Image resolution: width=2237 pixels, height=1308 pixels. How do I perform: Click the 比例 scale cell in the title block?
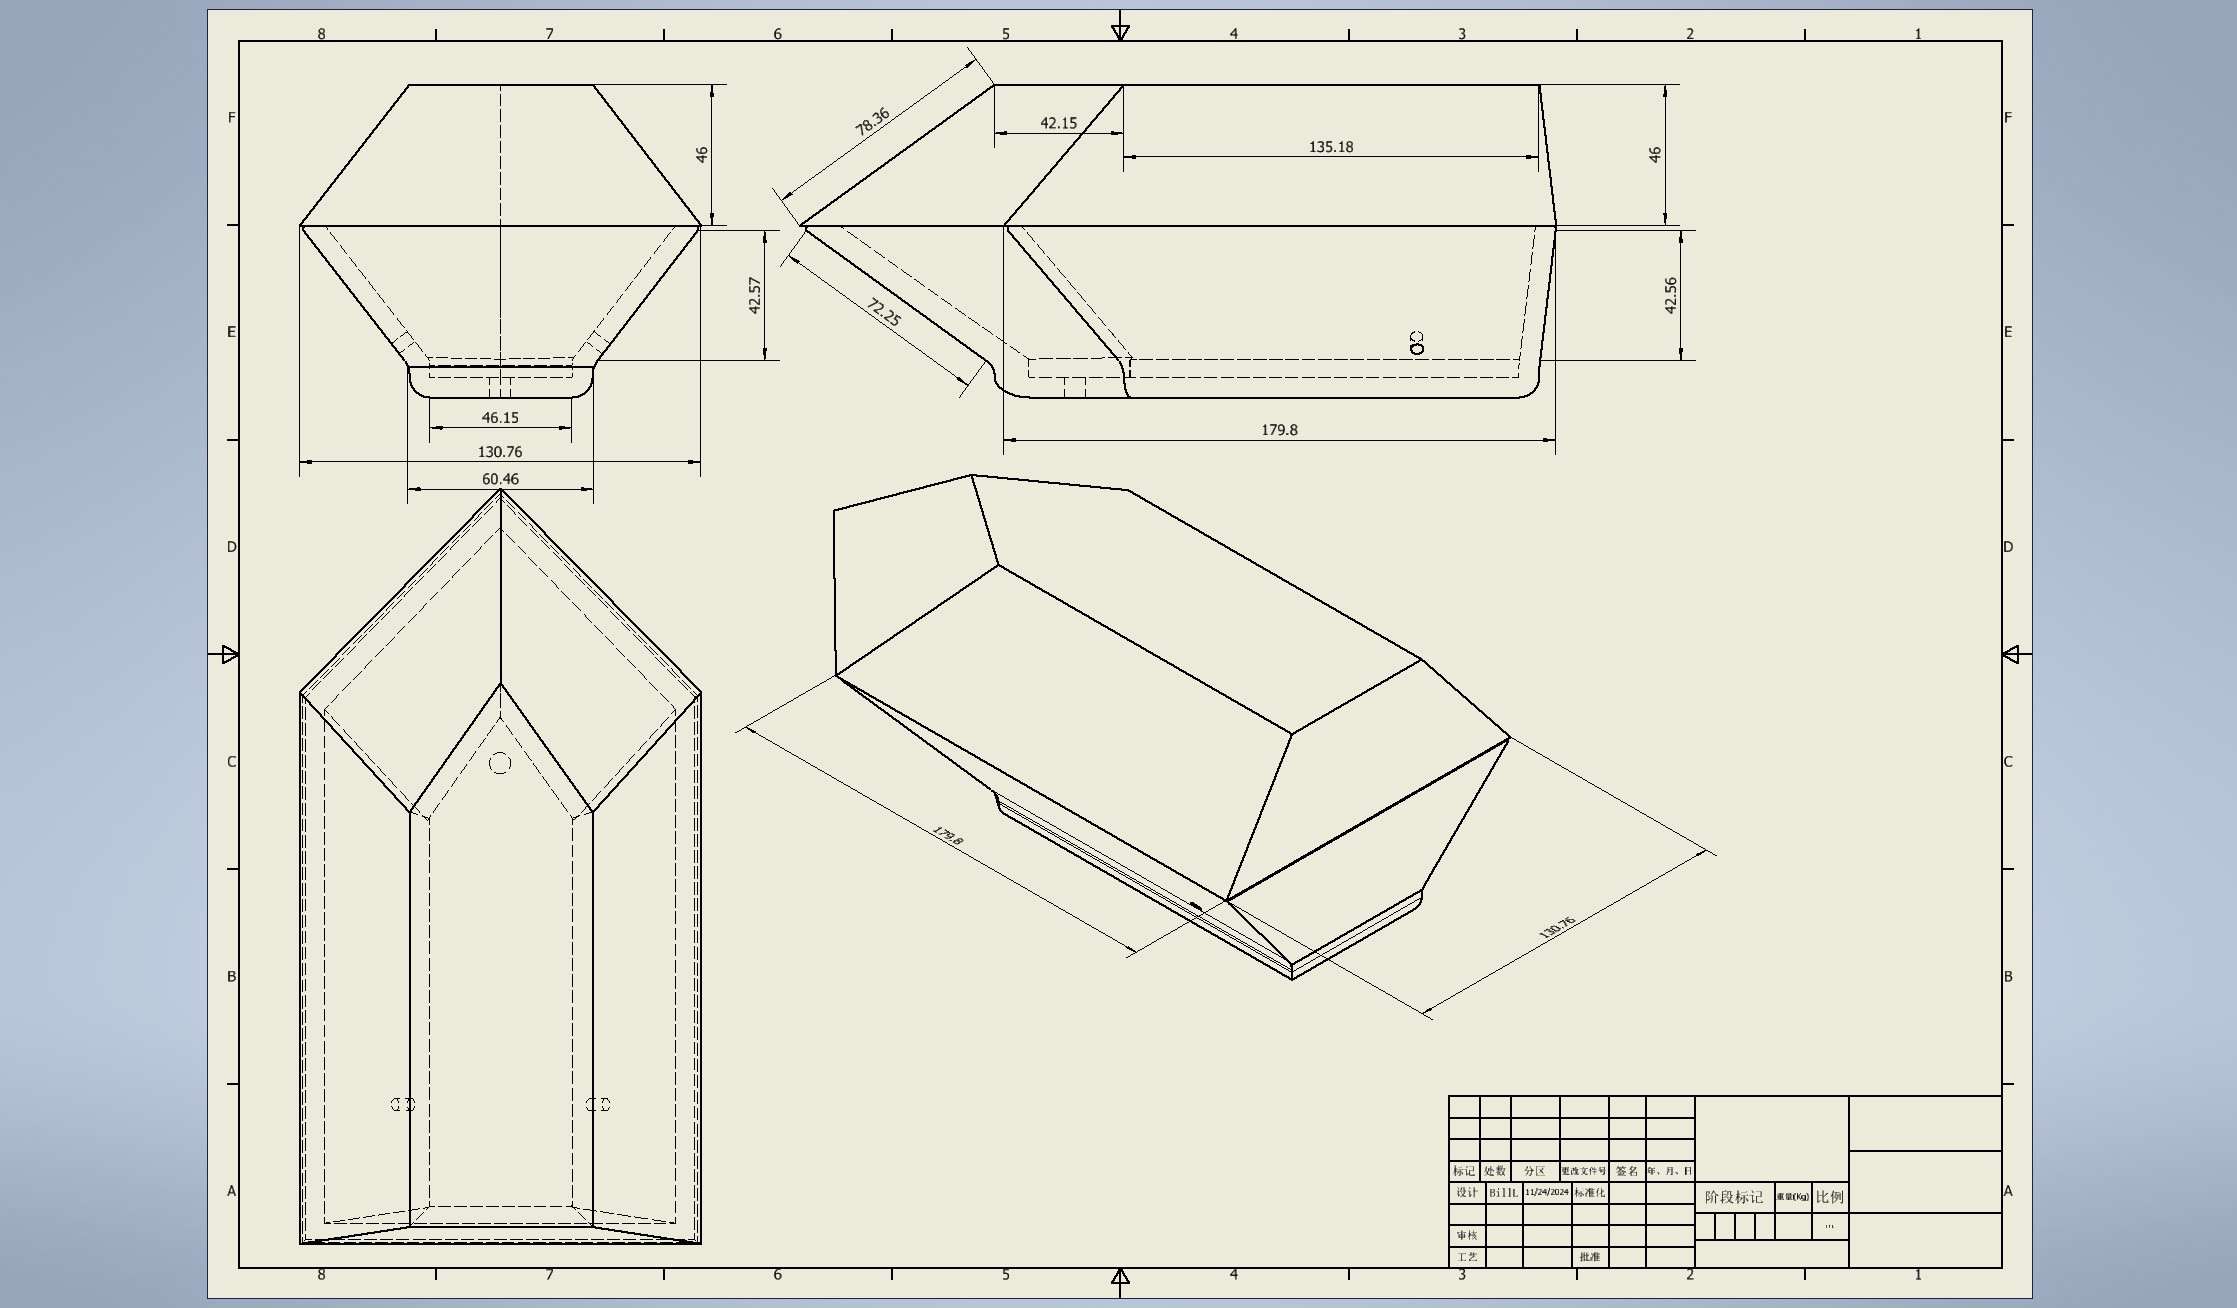pyautogui.click(x=1829, y=1197)
